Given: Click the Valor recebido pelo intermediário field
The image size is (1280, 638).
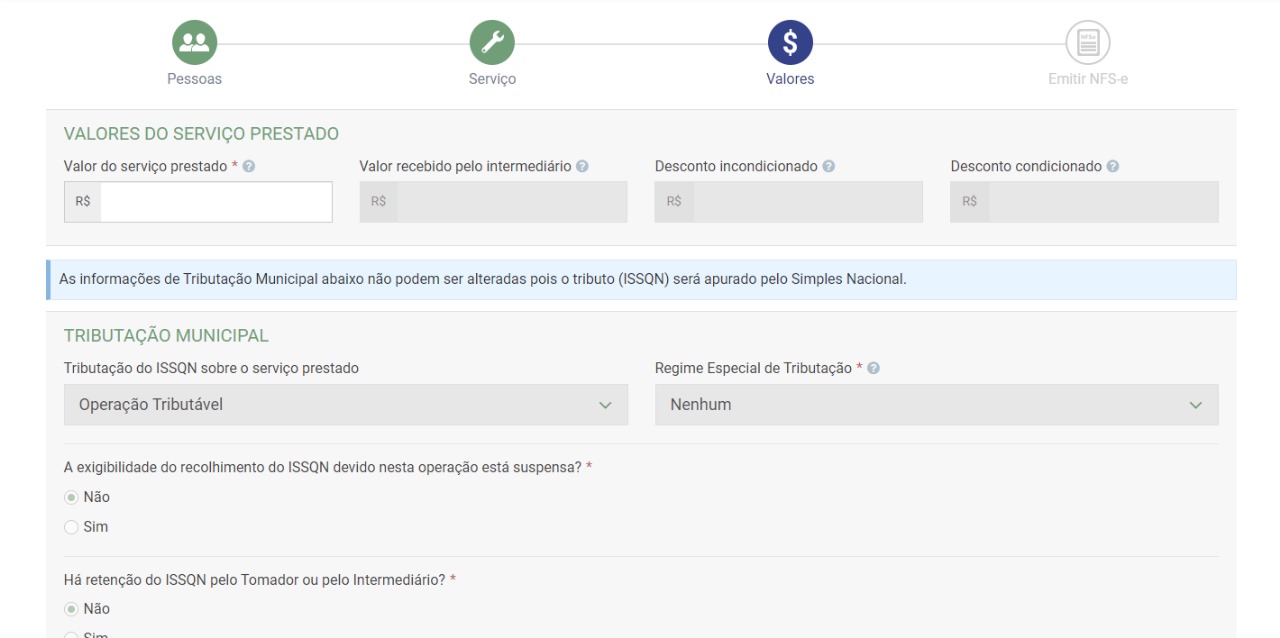Looking at the screenshot, I should pyautogui.click(x=510, y=202).
